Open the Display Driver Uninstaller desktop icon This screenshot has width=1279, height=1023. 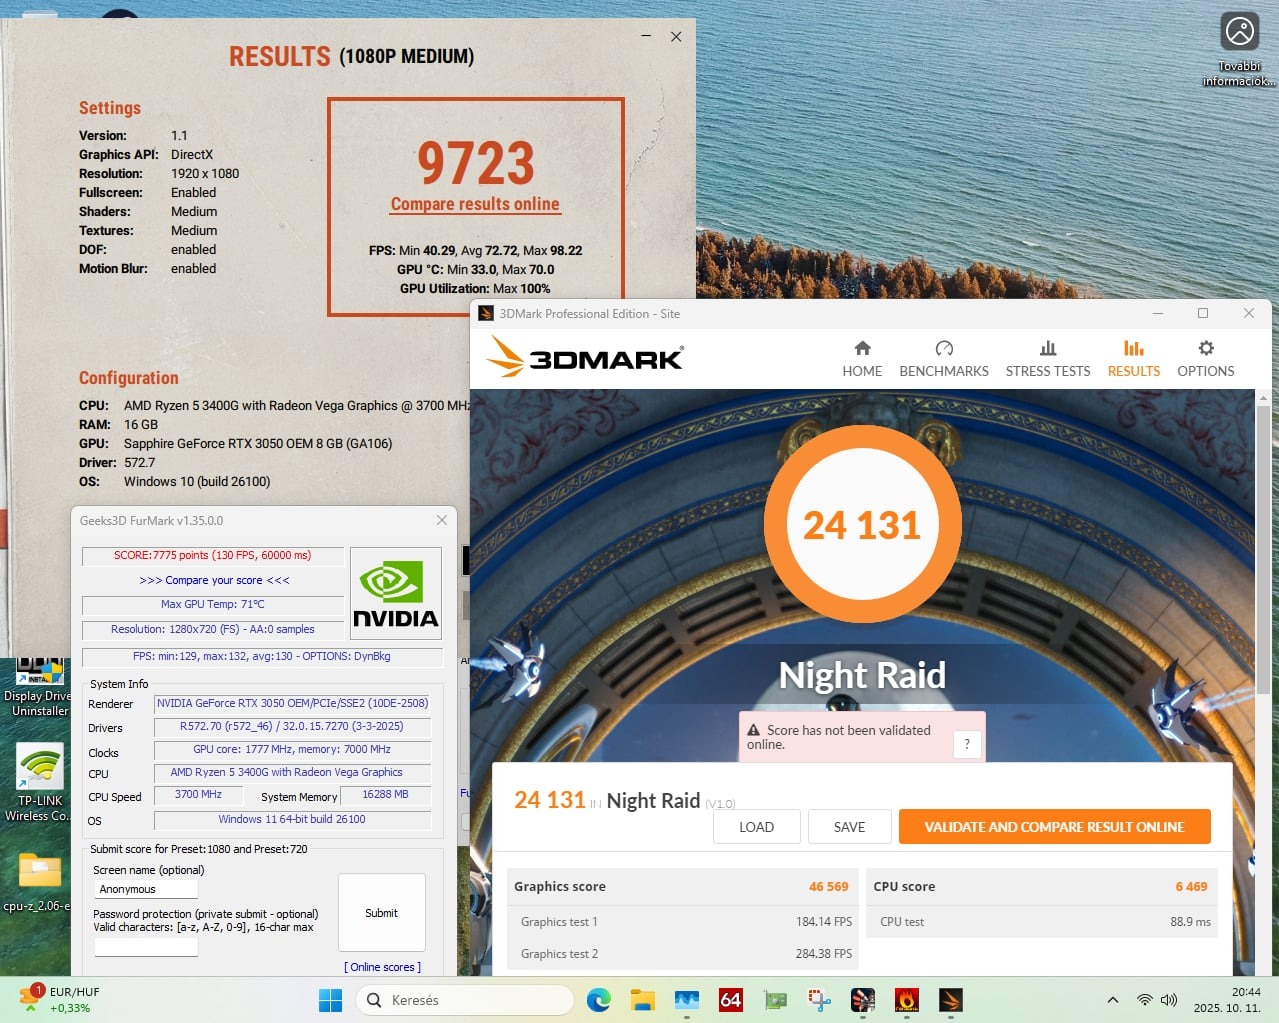38,687
